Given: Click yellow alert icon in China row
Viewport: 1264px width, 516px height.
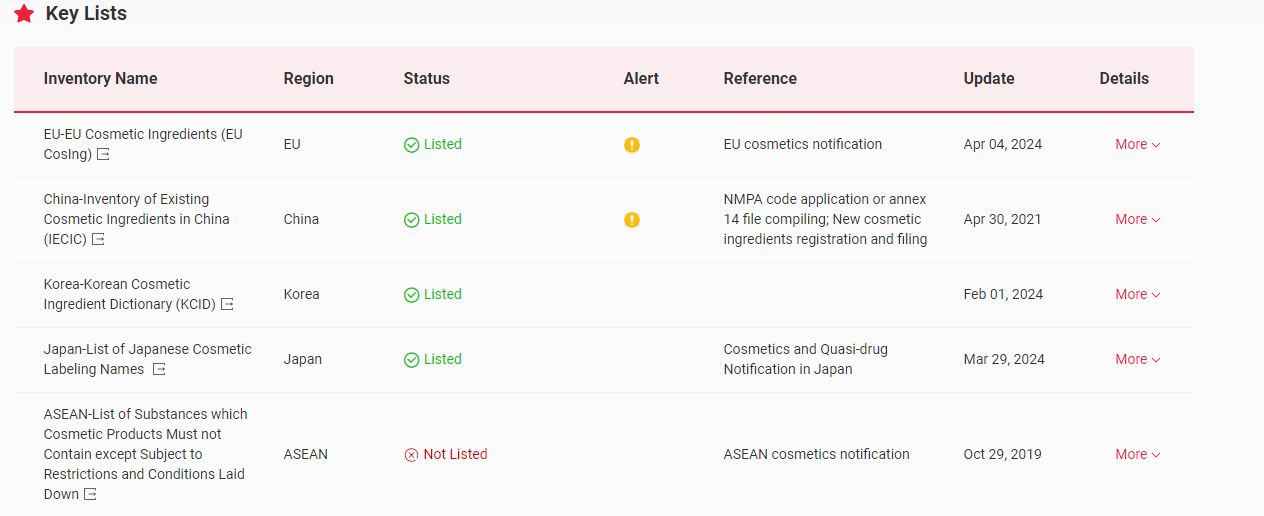Looking at the screenshot, I should 631,220.
